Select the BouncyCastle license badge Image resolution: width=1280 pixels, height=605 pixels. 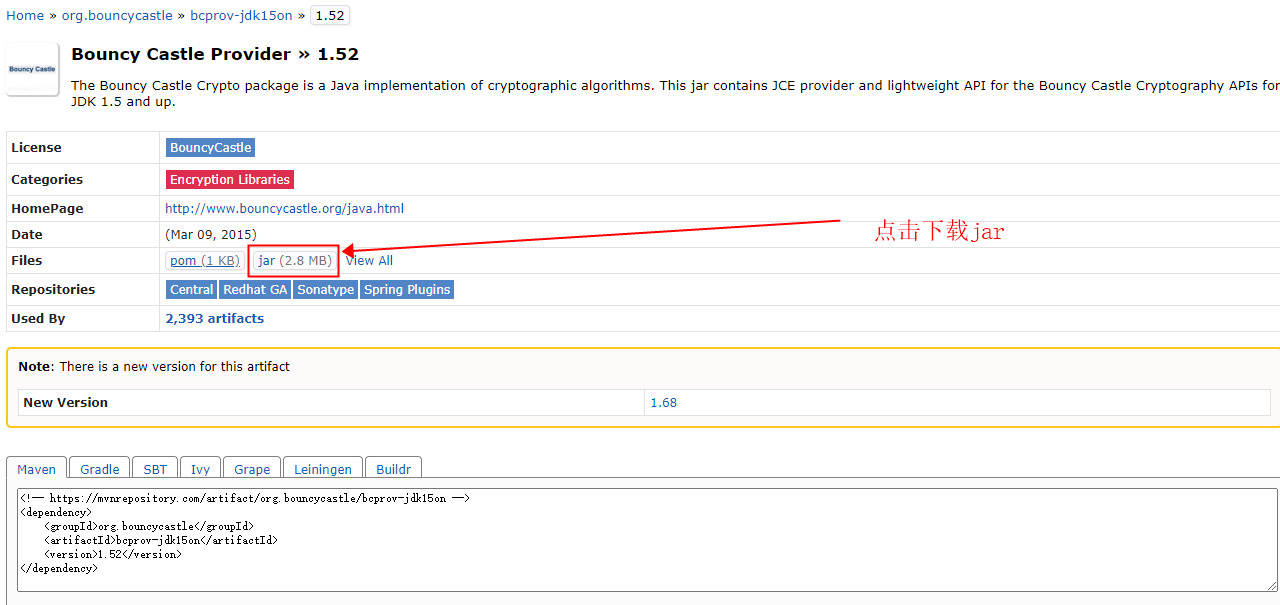210,147
